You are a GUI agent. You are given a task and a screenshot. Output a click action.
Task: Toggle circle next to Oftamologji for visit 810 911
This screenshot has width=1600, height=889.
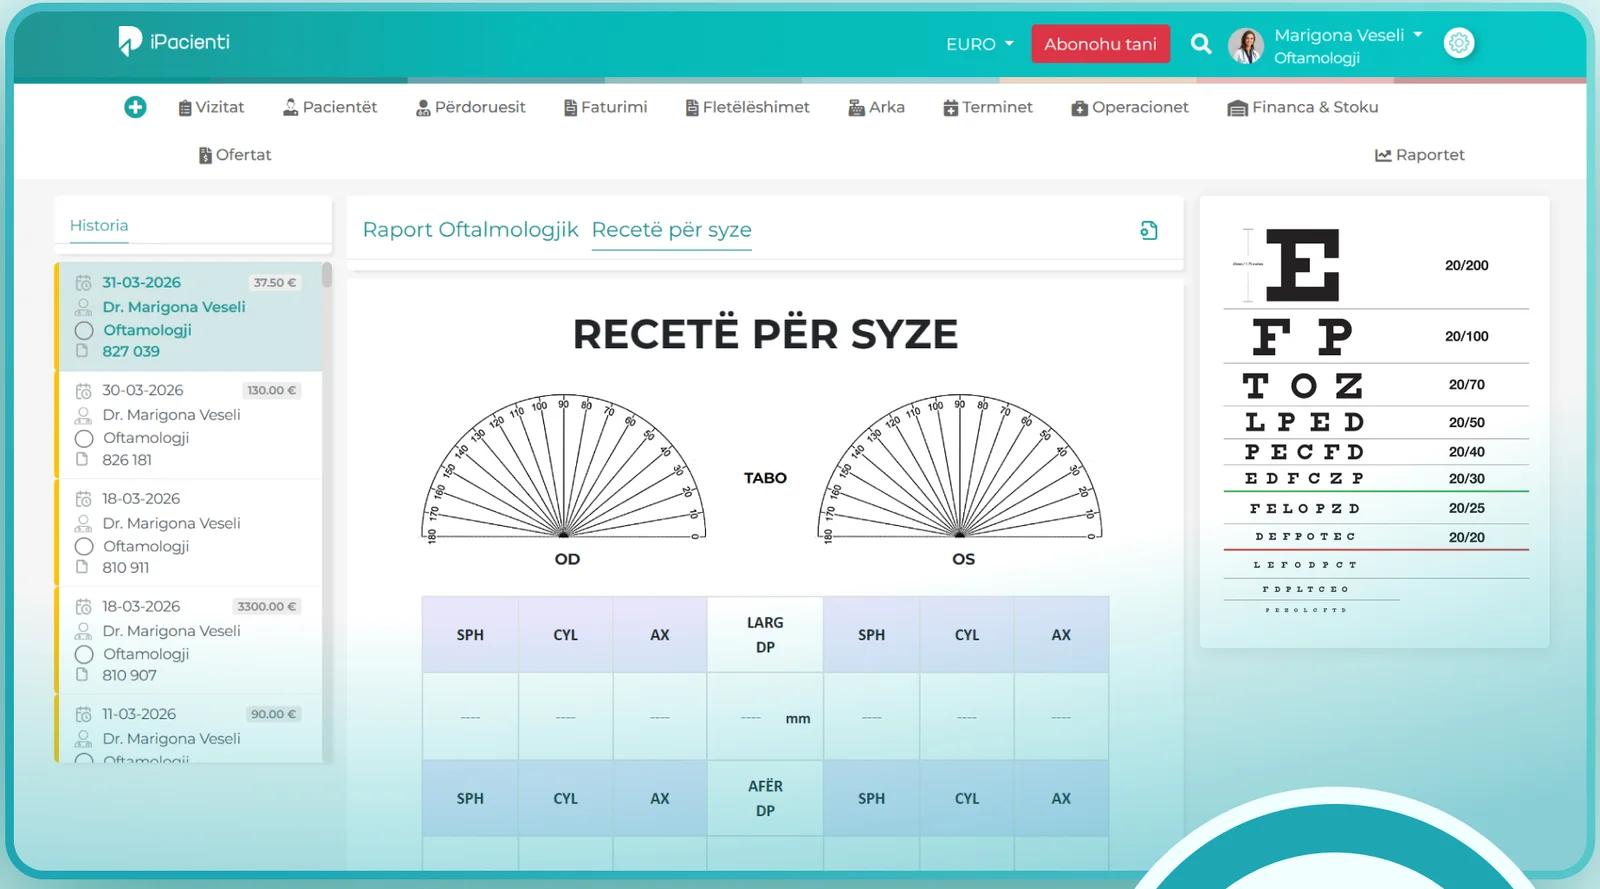84,547
